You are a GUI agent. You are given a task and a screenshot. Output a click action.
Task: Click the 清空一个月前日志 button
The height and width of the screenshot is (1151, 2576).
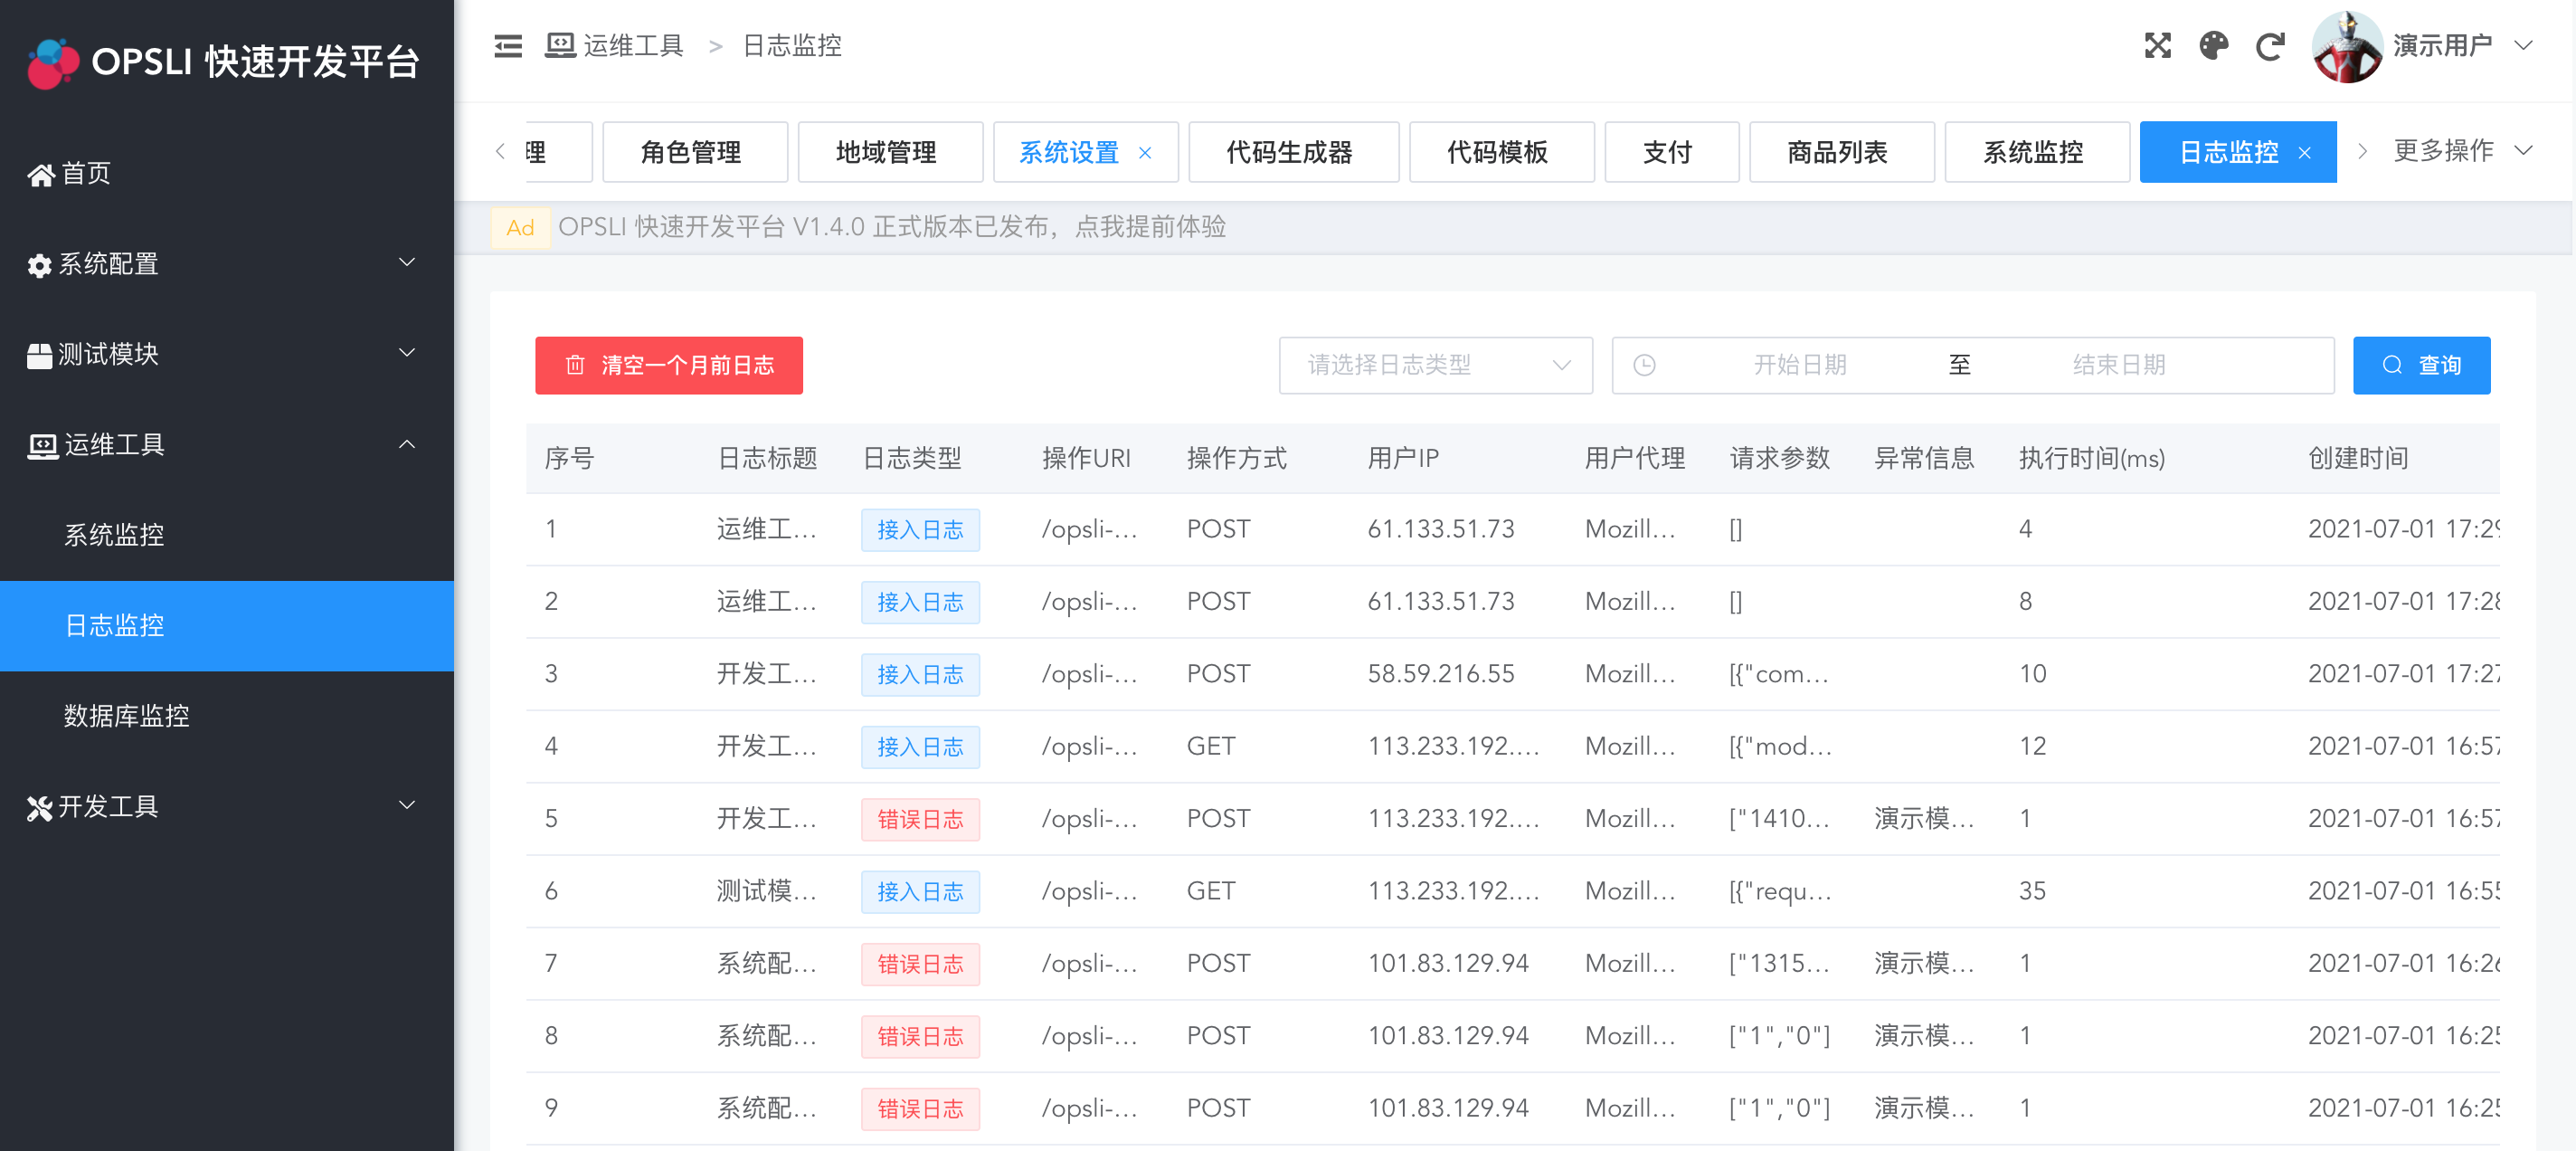(668, 365)
